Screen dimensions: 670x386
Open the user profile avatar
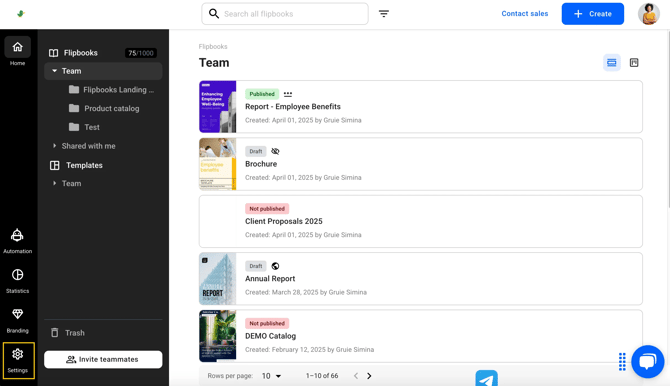[649, 14]
